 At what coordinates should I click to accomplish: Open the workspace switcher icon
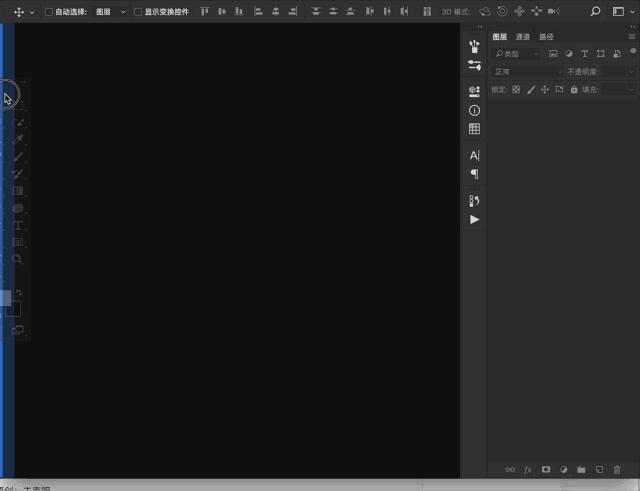(618, 11)
